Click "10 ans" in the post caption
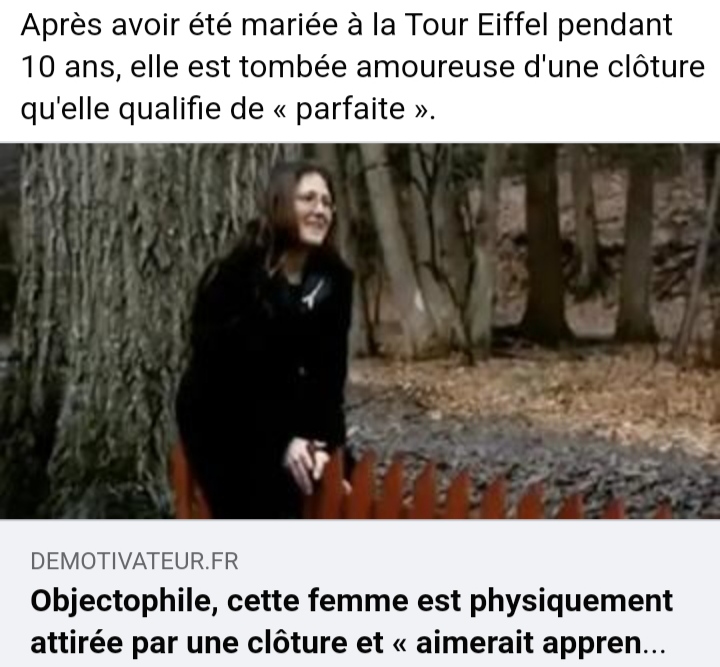 tap(68, 67)
